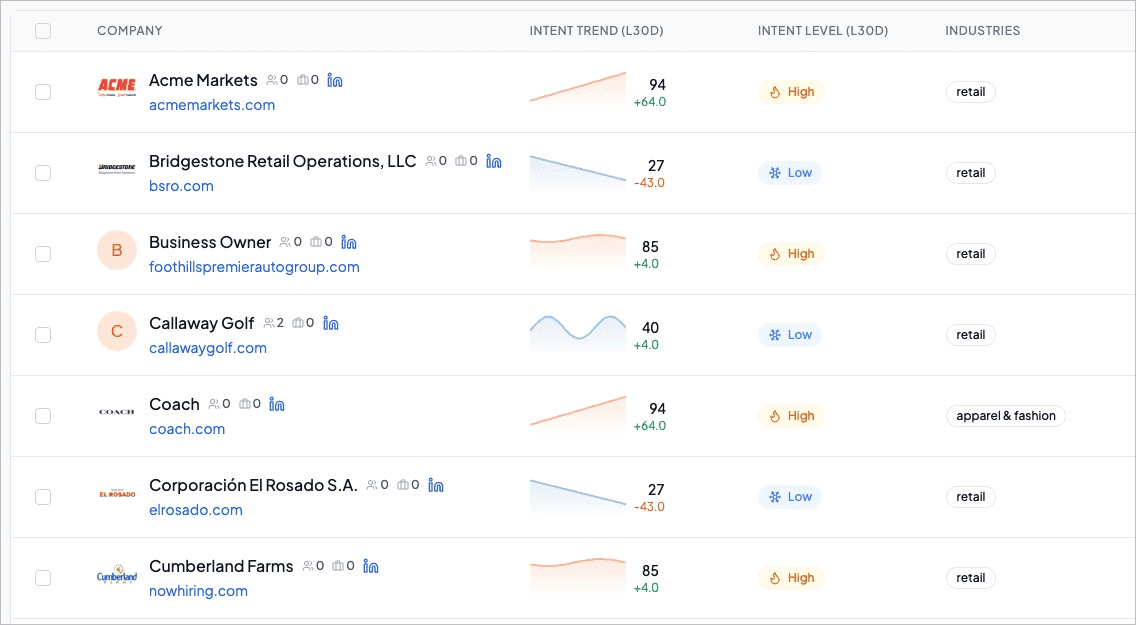The image size is (1136, 625).
Task: Click contacts people icon for Acme Markets
Action: point(272,80)
